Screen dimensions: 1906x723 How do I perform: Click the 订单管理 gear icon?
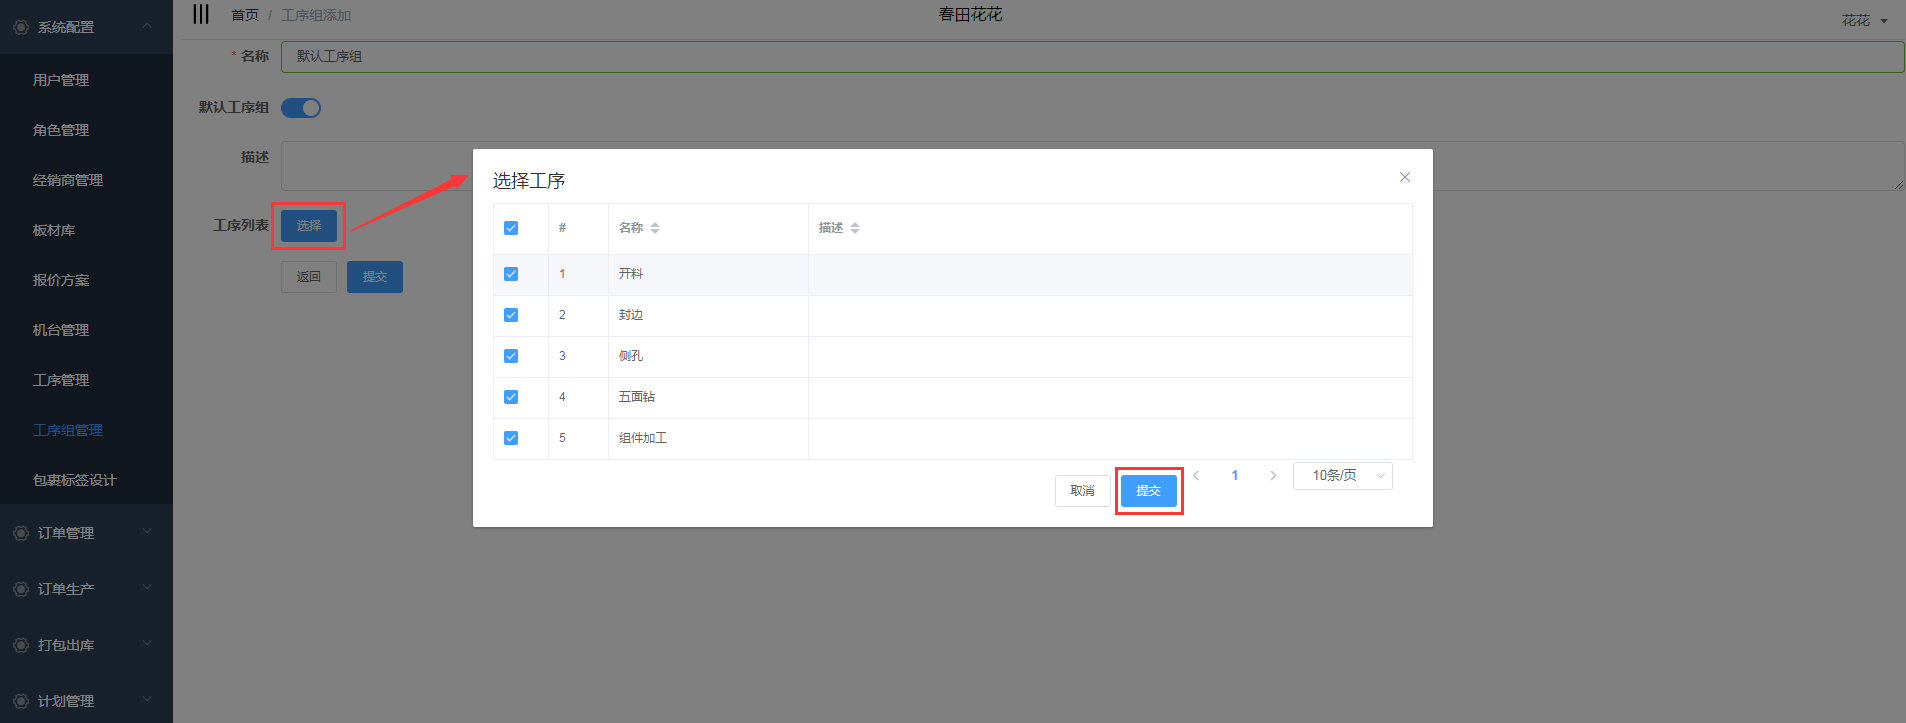[21, 533]
